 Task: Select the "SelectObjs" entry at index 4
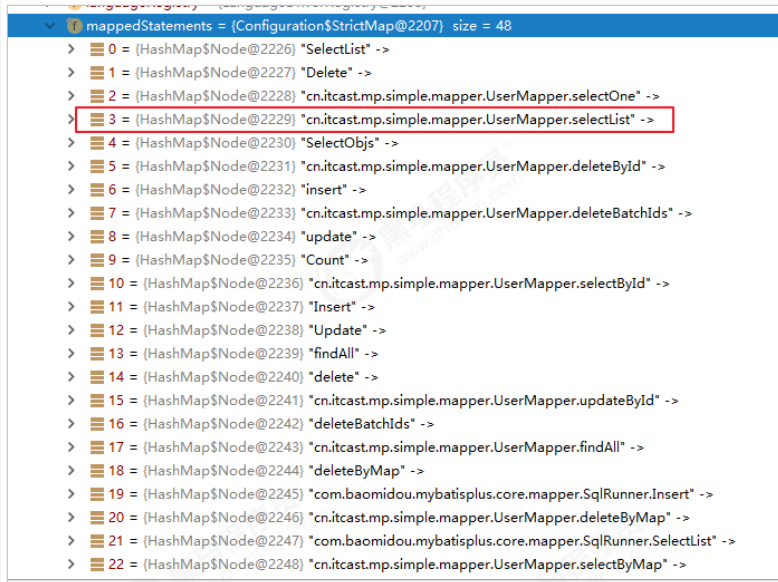[392, 143]
